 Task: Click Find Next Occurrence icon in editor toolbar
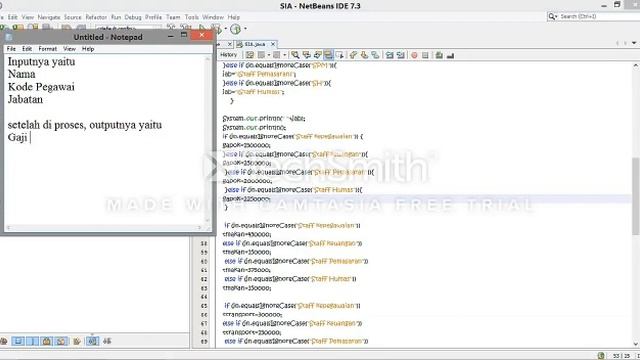(317, 55)
